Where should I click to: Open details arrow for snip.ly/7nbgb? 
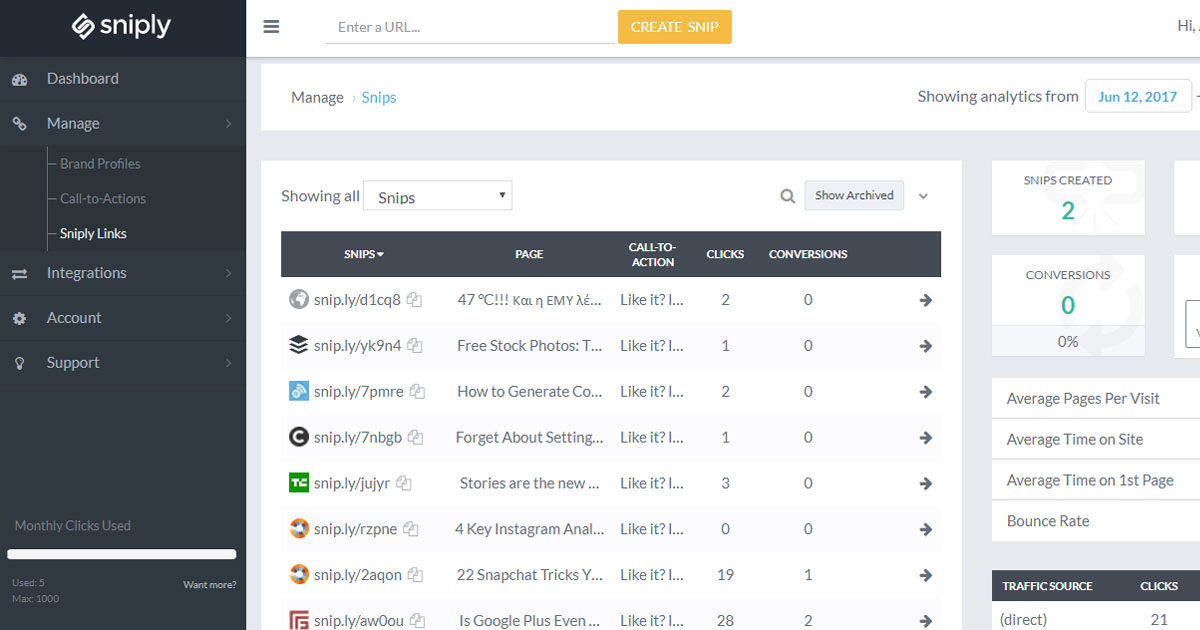(x=926, y=437)
